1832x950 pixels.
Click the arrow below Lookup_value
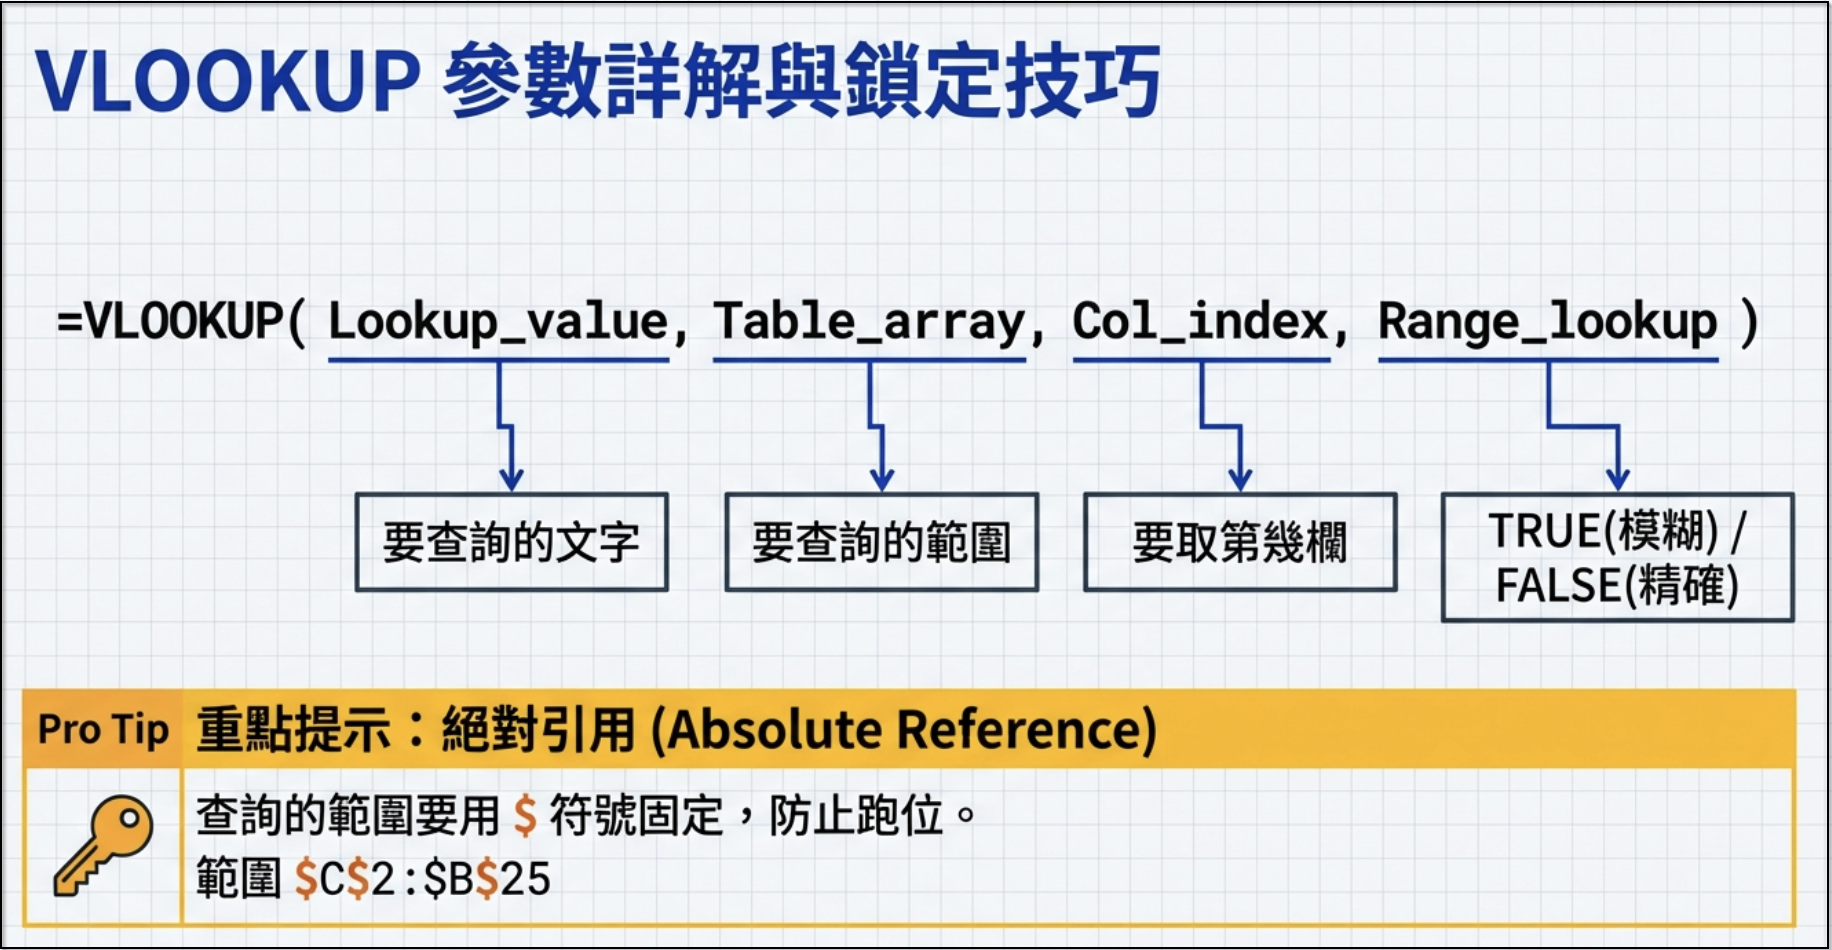(x=507, y=425)
